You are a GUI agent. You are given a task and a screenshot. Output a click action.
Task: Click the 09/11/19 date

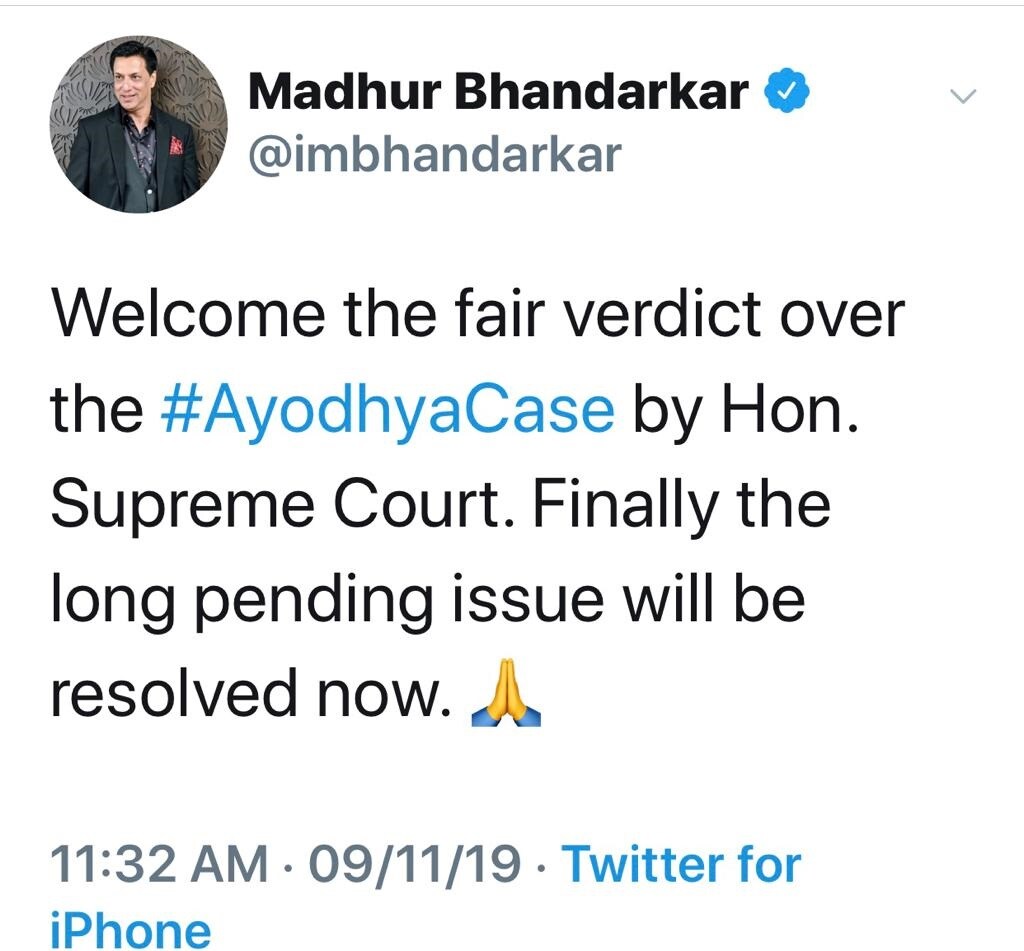(415, 863)
